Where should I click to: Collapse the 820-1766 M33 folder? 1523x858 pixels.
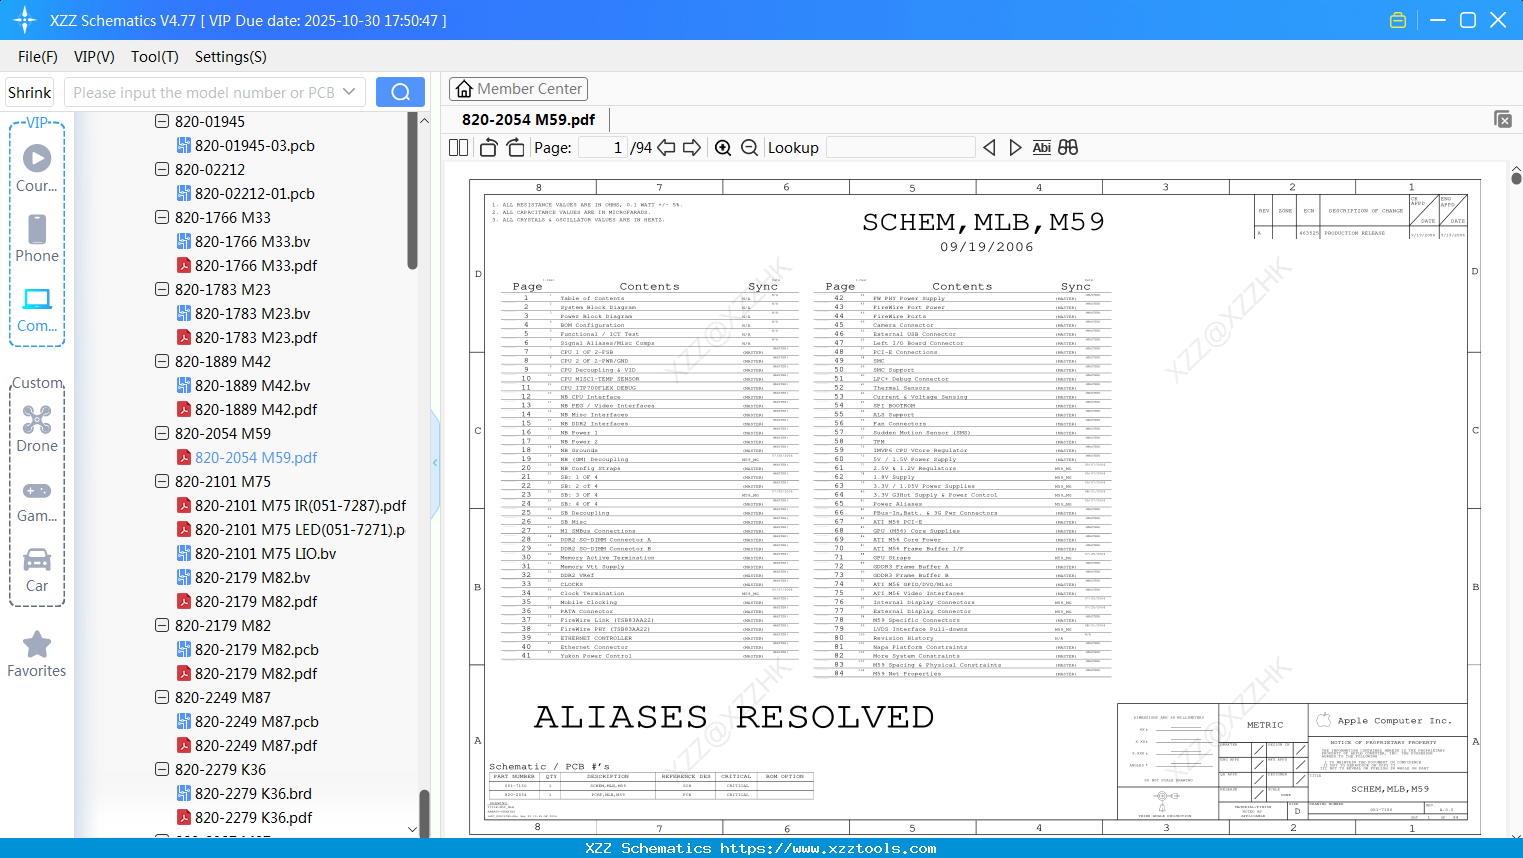pos(162,217)
